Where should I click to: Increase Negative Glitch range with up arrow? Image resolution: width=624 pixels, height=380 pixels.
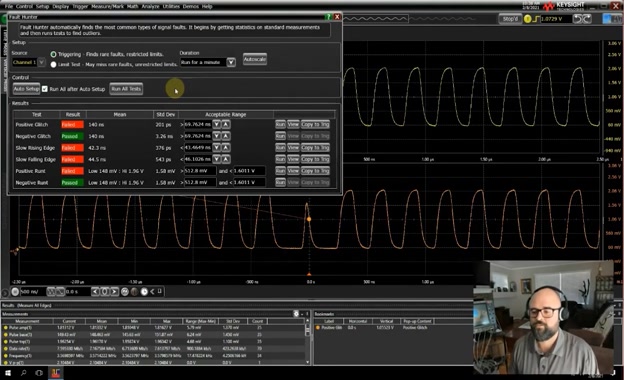226,136
